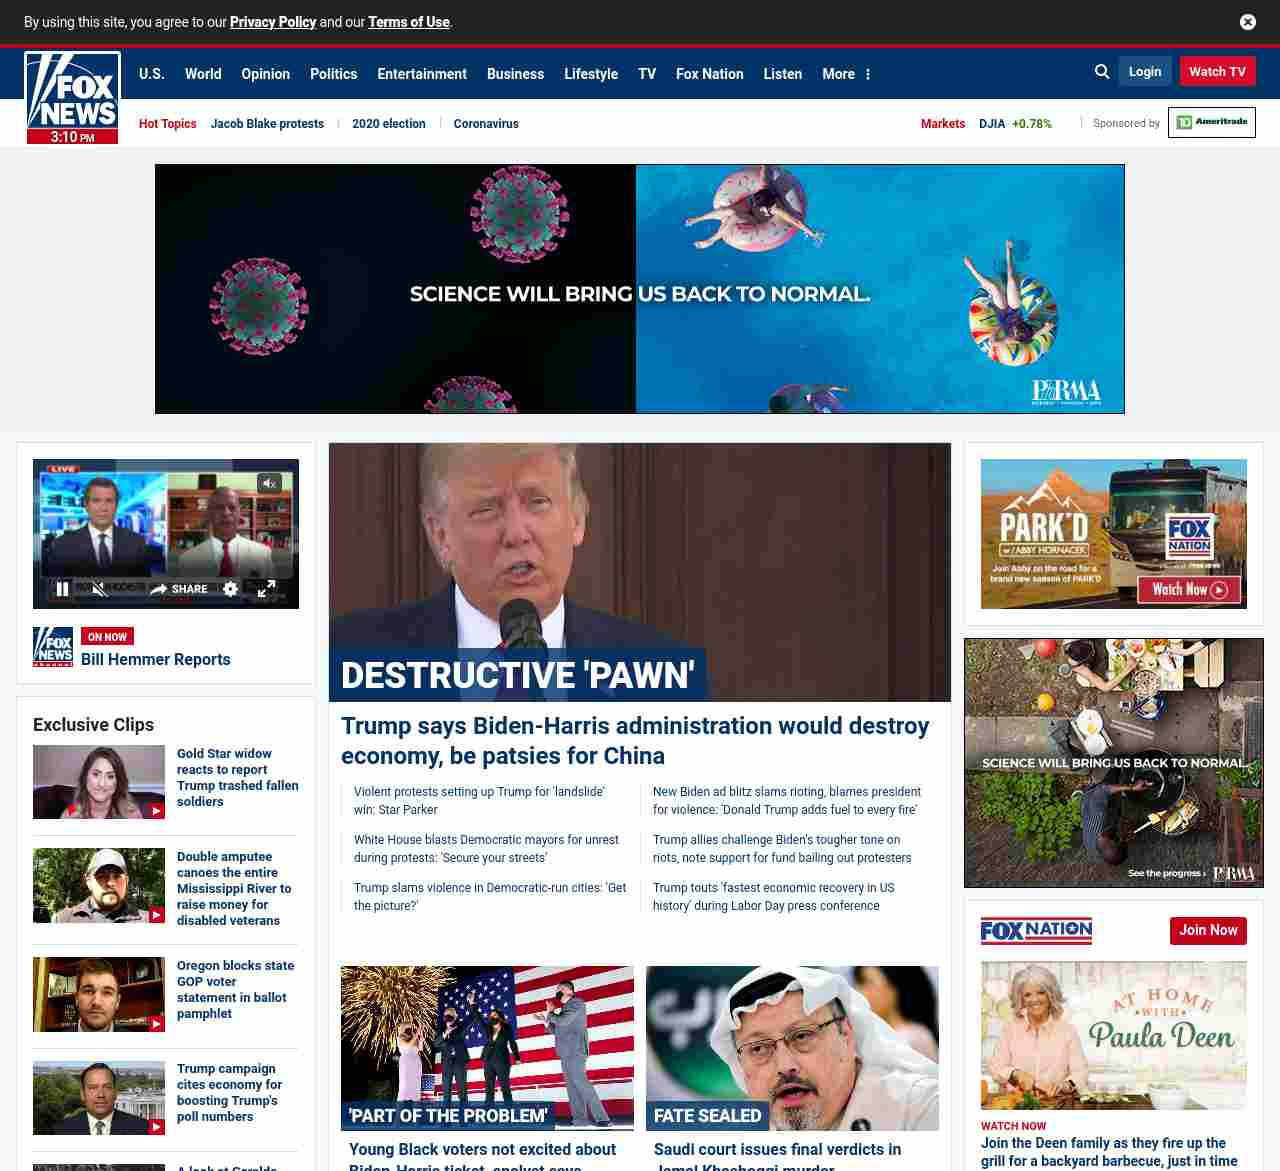
Task: Open the site search magnifier icon
Action: 1102,72
